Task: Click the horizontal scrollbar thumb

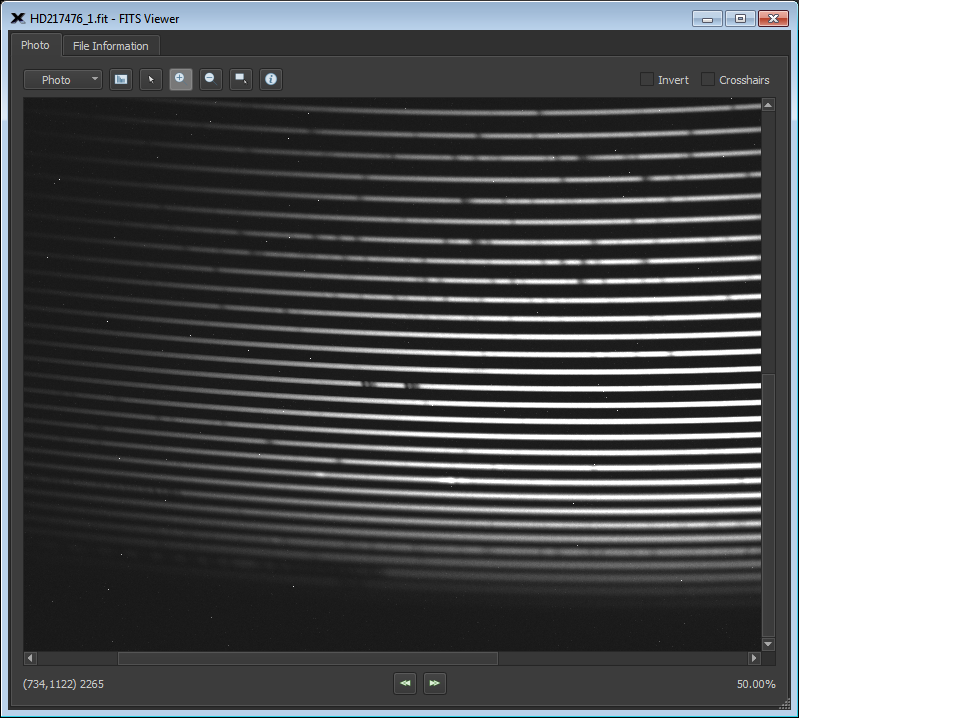Action: 307,658
